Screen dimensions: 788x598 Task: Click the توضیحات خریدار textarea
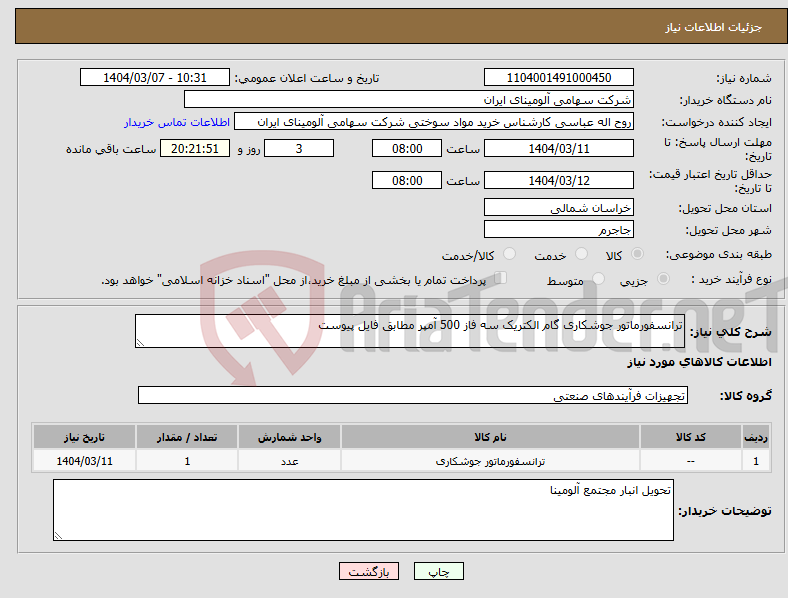pos(363,510)
